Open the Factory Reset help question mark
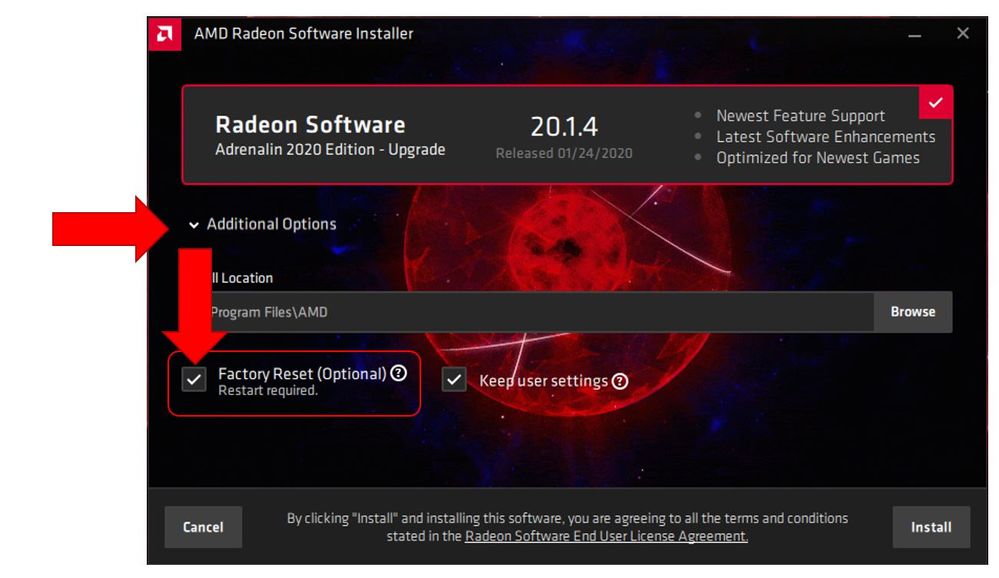The image size is (999, 578). [x=399, y=373]
